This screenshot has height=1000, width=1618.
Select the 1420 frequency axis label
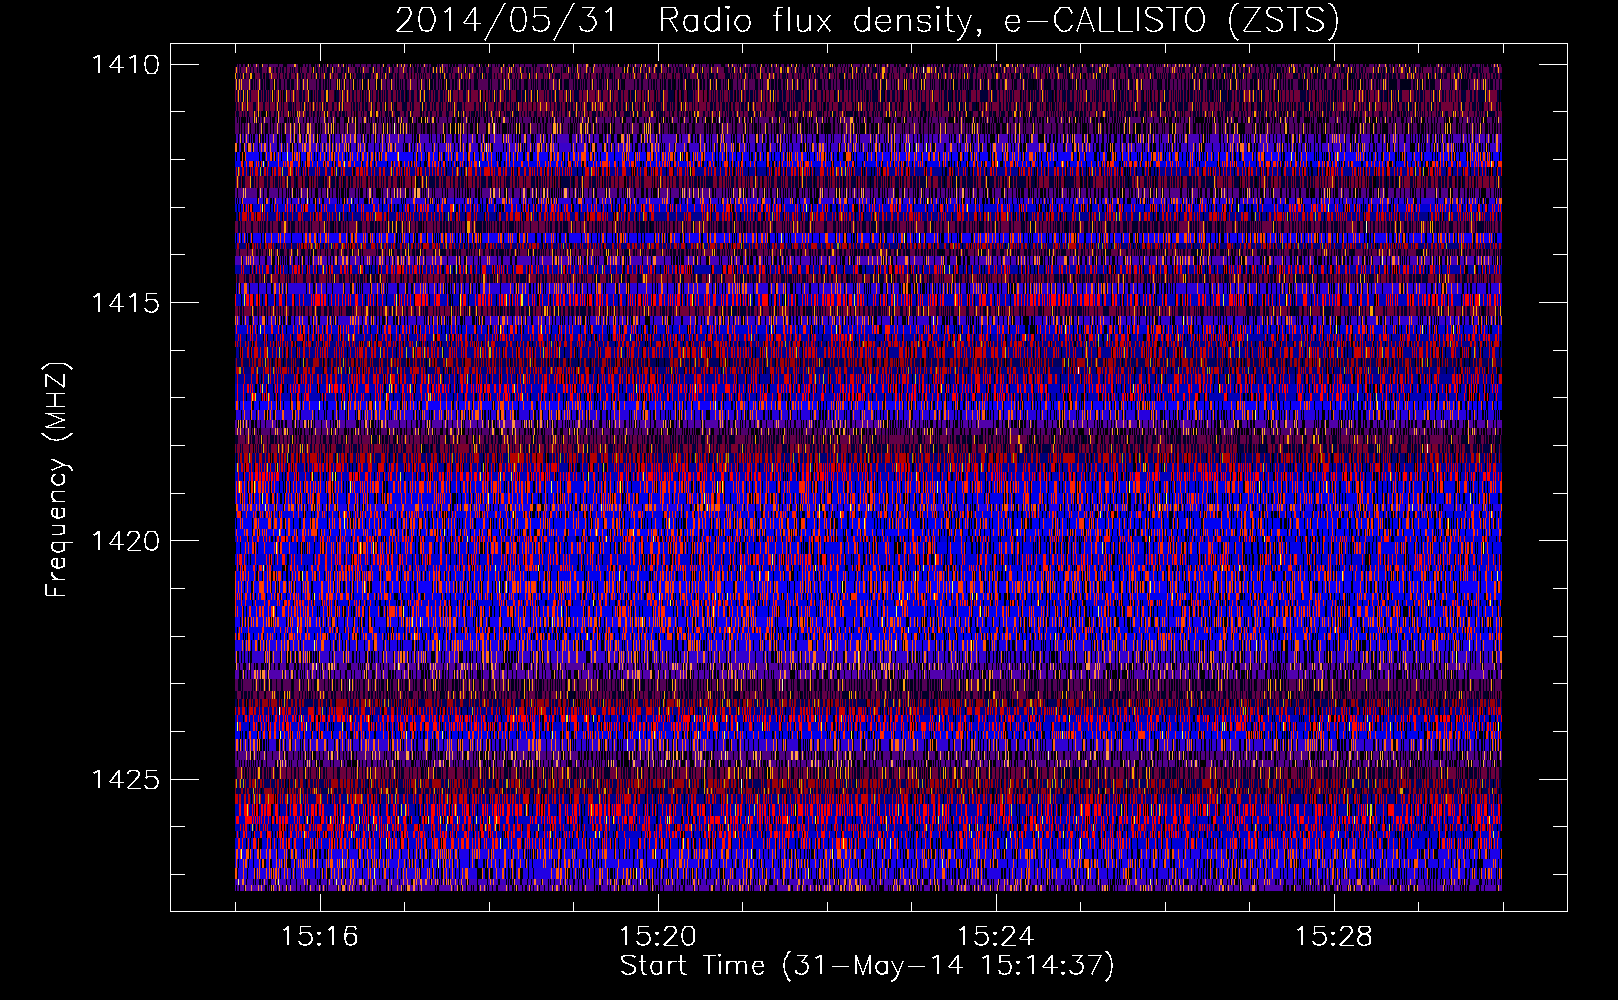click(125, 541)
